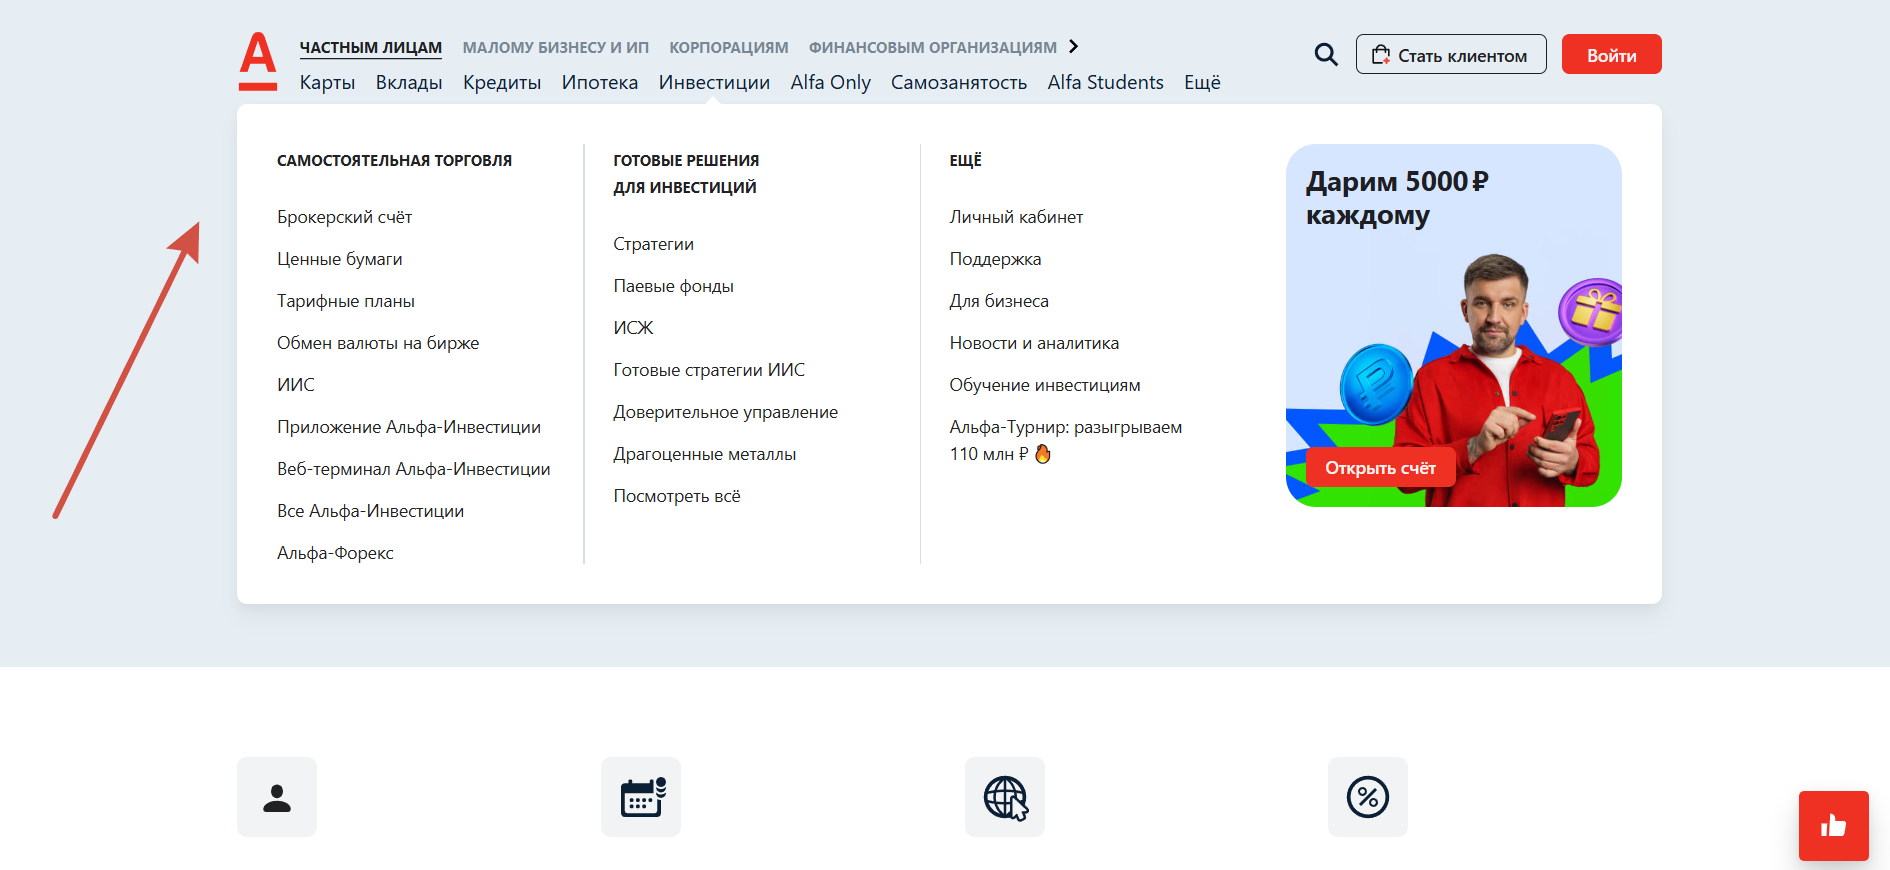Open Веб-терминал Альфа-Инвестиции link
The image size is (1890, 870).
pyautogui.click(x=414, y=469)
